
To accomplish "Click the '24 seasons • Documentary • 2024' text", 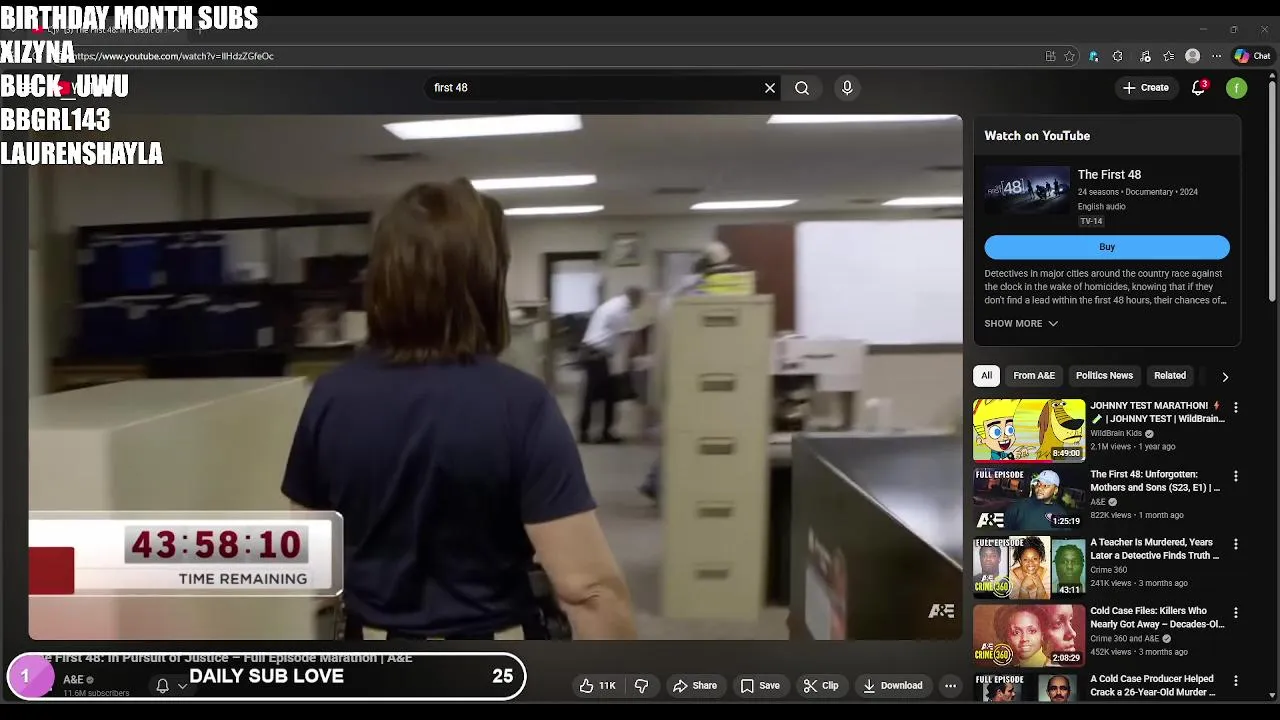I will tap(1138, 192).
